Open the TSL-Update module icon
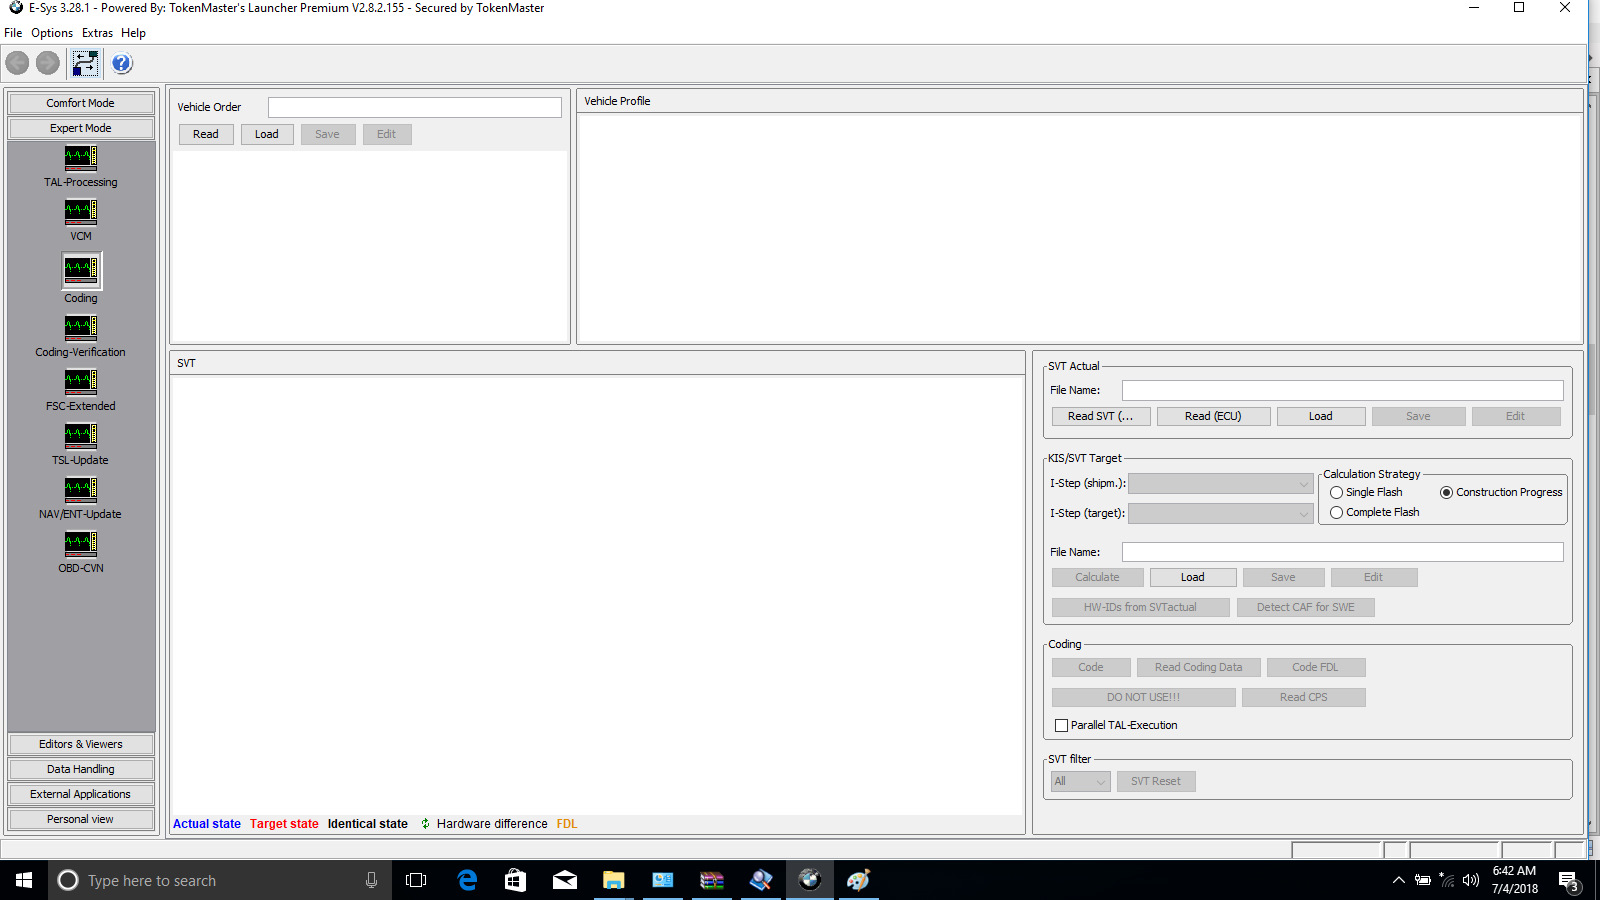Viewport: 1600px width, 900px height. click(x=81, y=436)
